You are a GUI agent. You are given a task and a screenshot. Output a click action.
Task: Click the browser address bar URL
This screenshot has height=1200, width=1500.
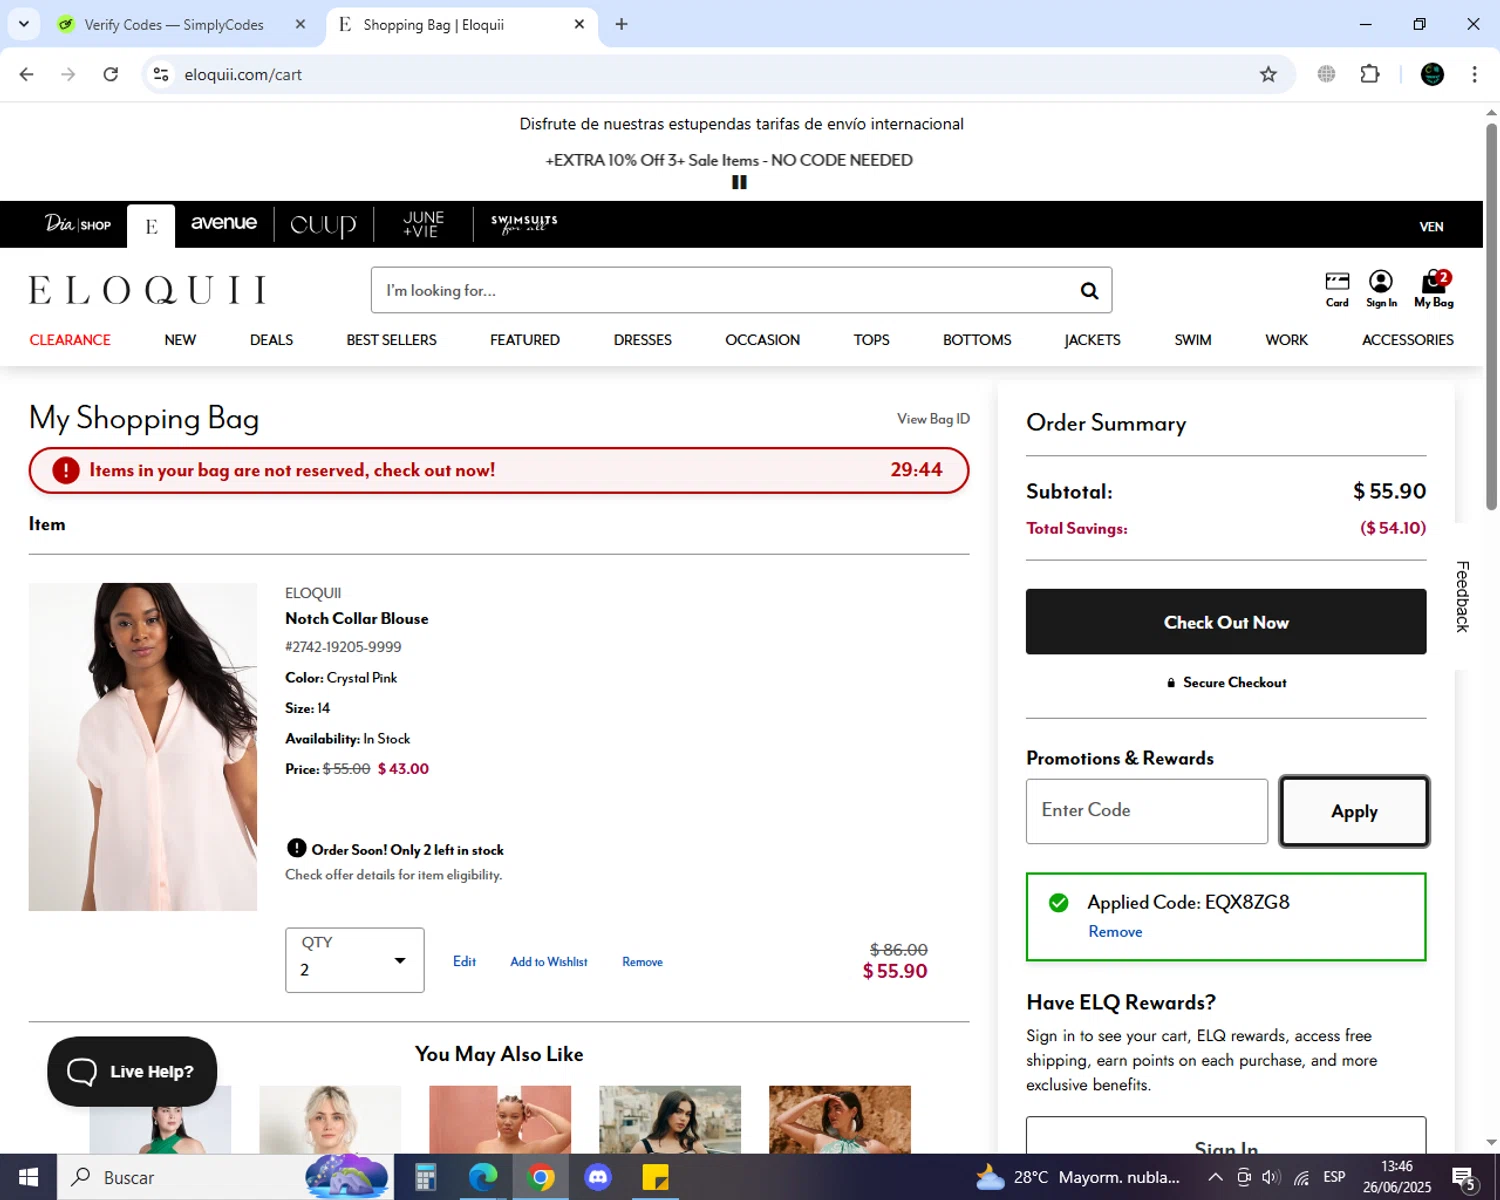tap(243, 75)
